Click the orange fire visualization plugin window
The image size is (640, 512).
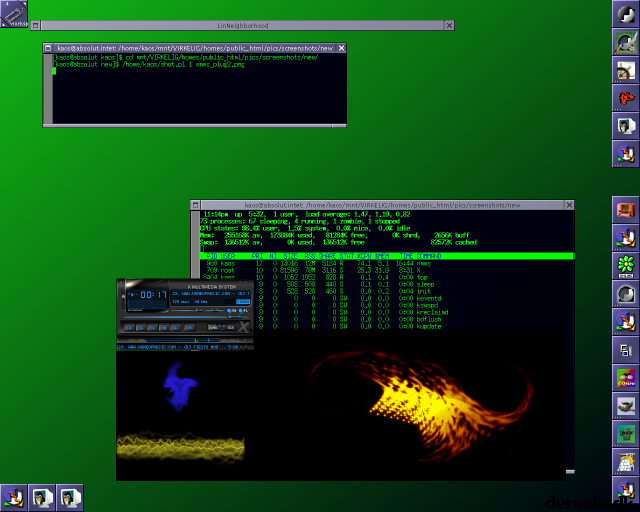408,404
